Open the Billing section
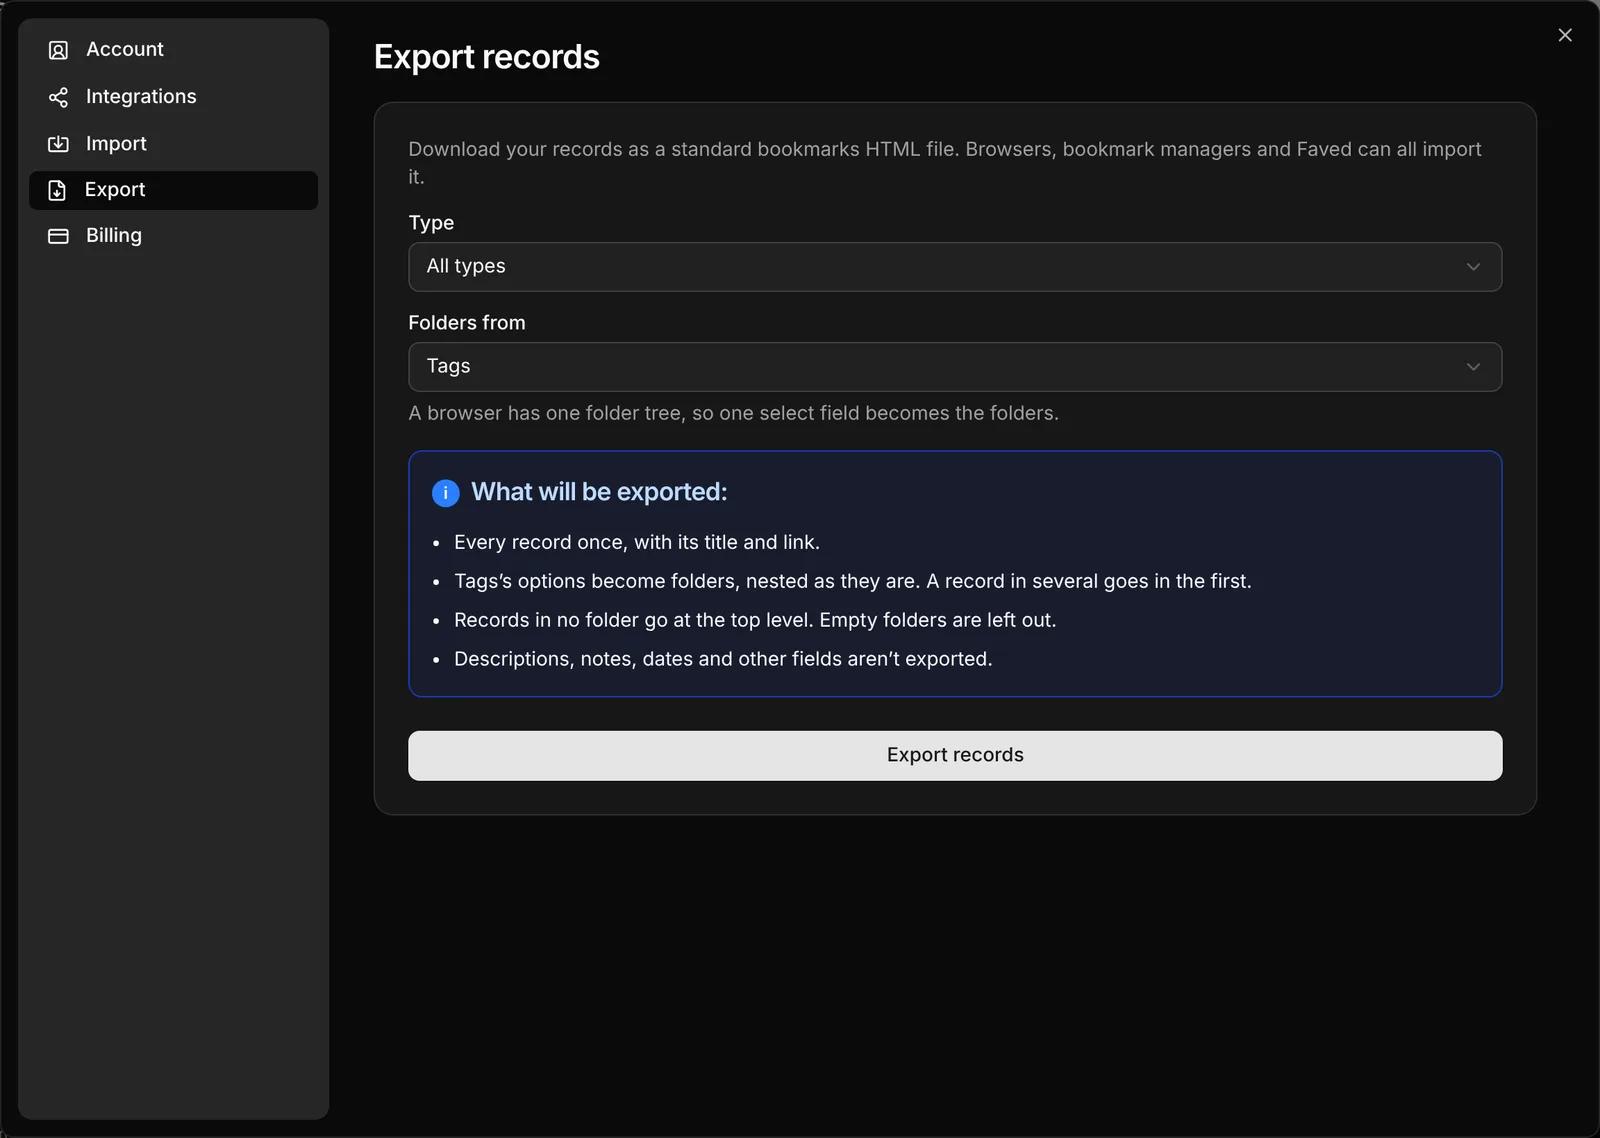Screen dimensions: 1600x1138 pos(173,236)
